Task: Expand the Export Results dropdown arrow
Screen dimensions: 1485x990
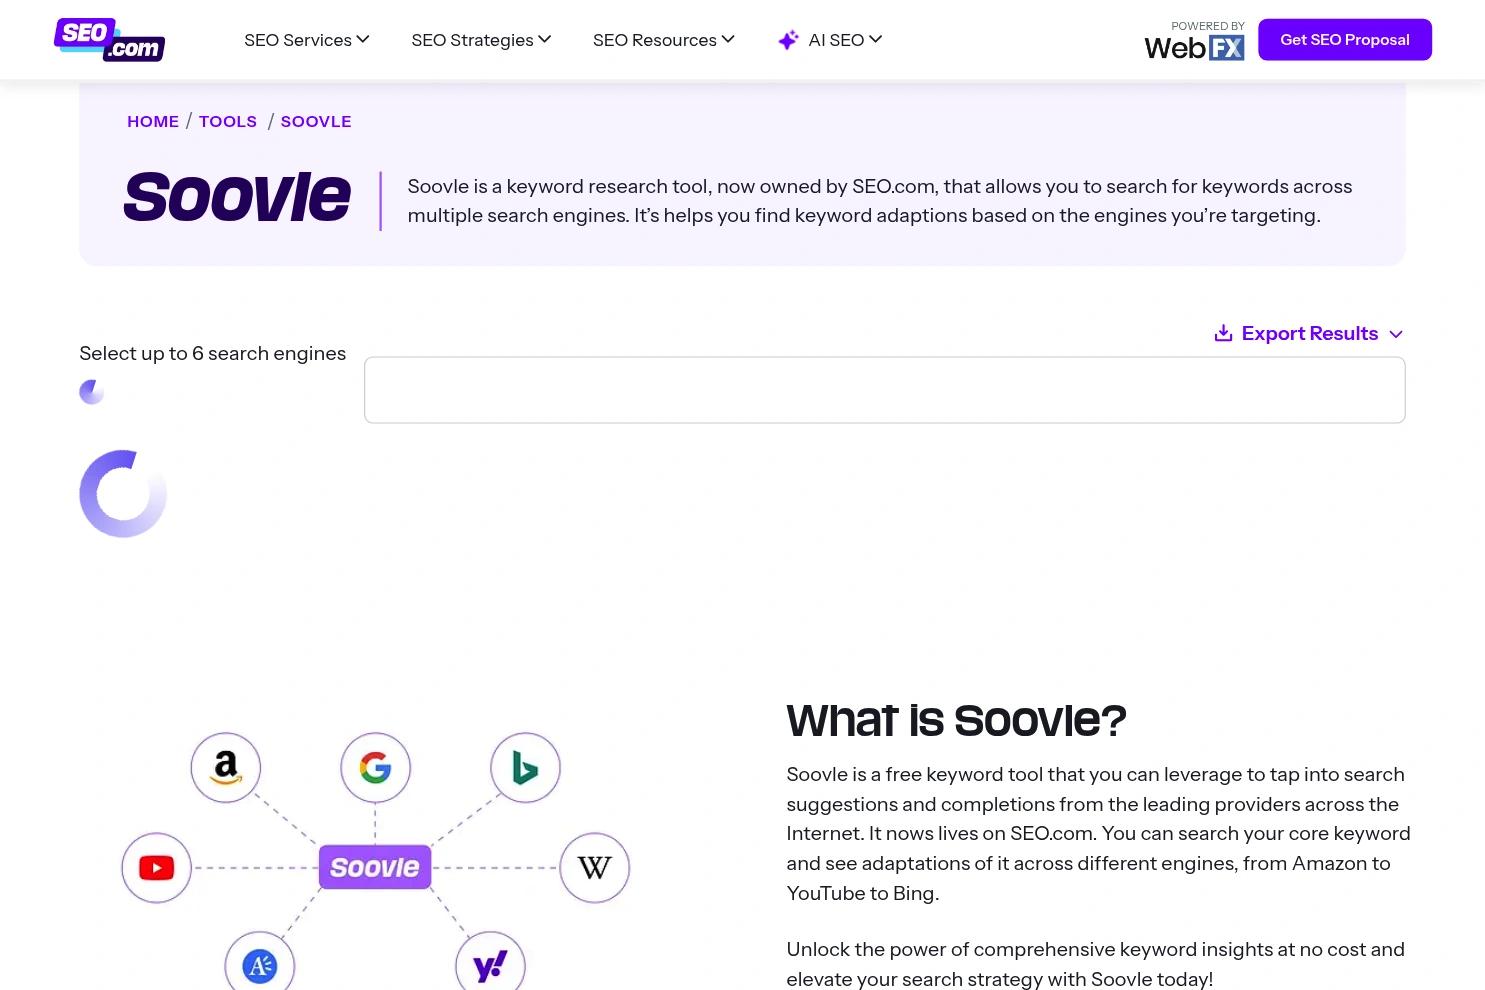Action: [x=1396, y=334]
